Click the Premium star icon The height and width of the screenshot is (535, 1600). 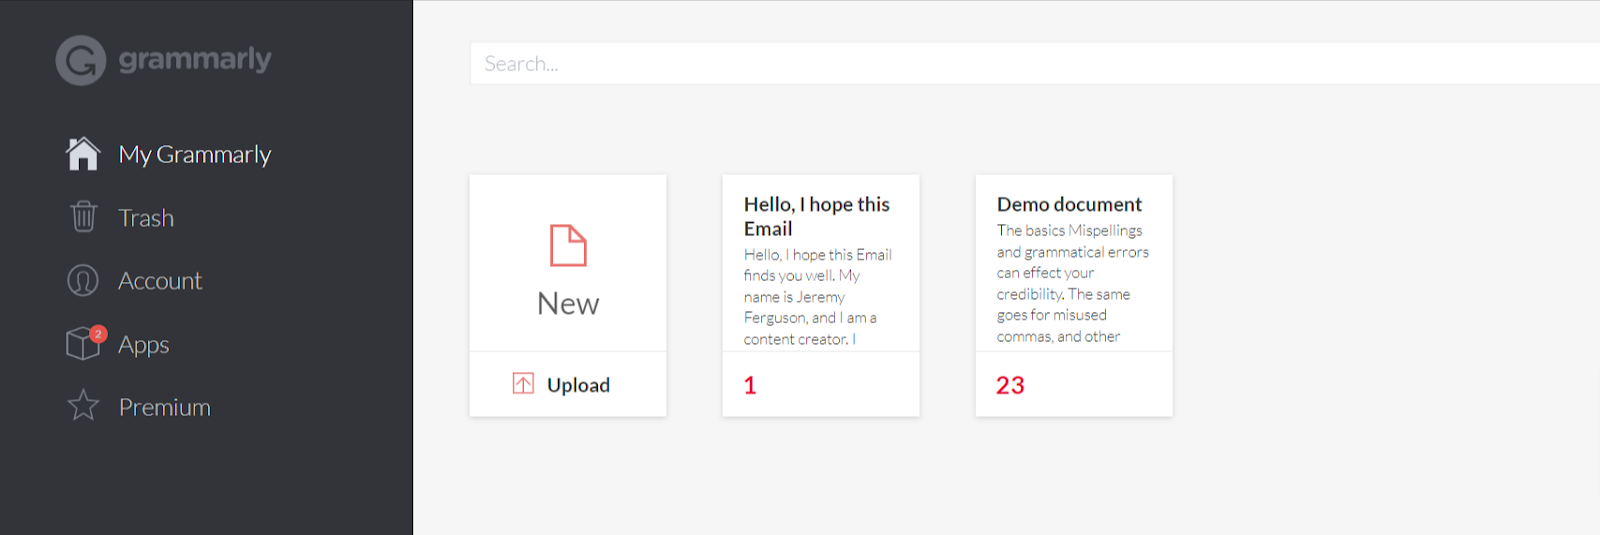83,406
